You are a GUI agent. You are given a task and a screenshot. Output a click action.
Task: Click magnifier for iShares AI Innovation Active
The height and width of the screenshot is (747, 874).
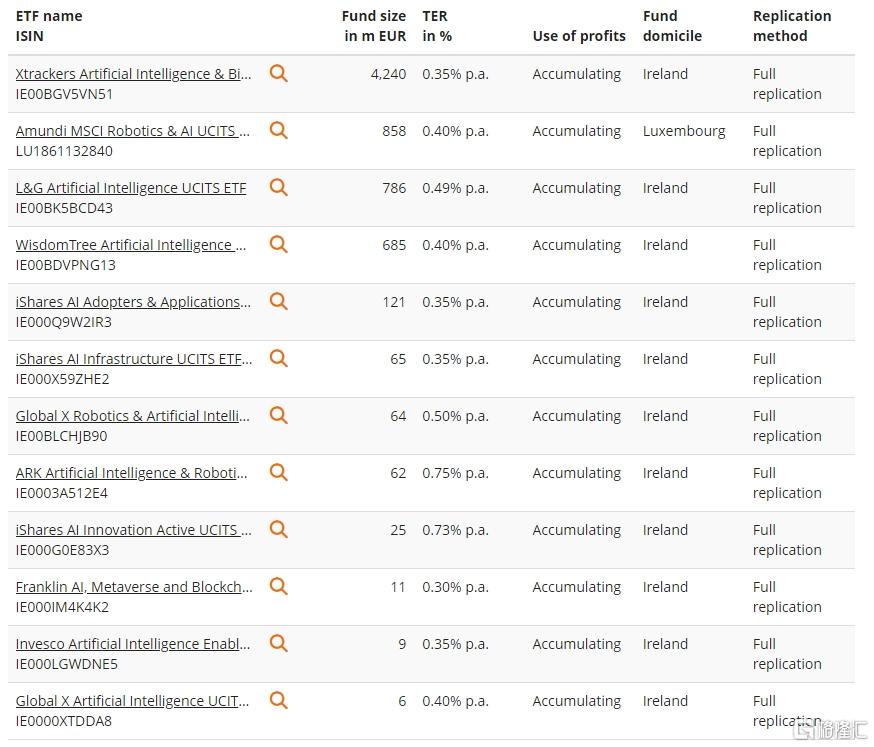coord(279,529)
